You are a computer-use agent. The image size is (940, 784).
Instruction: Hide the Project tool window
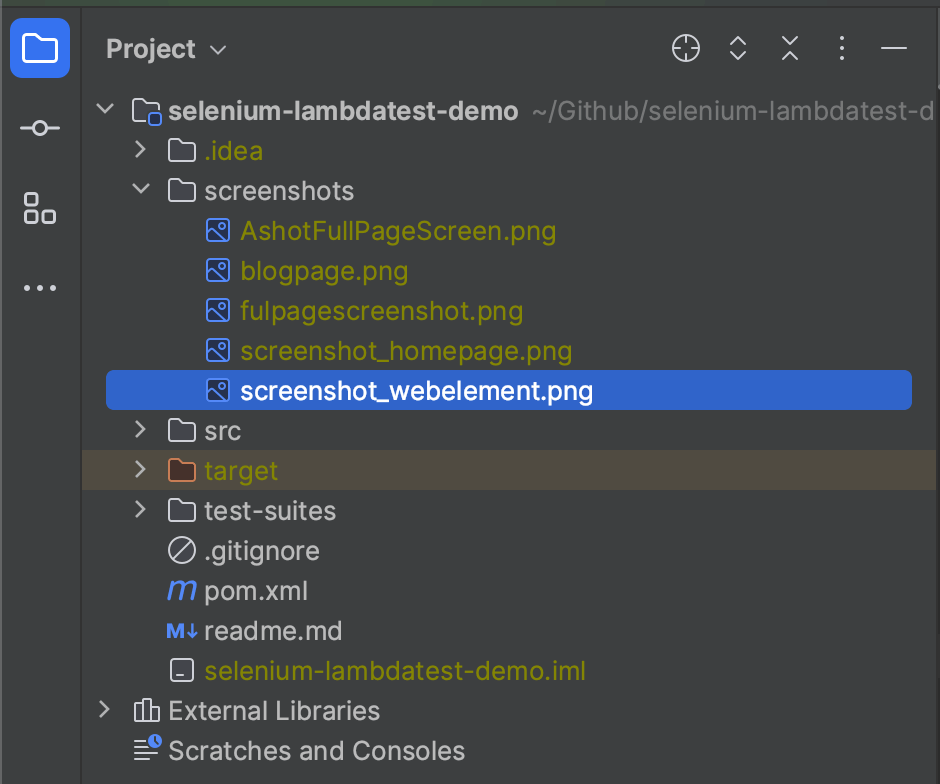894,48
